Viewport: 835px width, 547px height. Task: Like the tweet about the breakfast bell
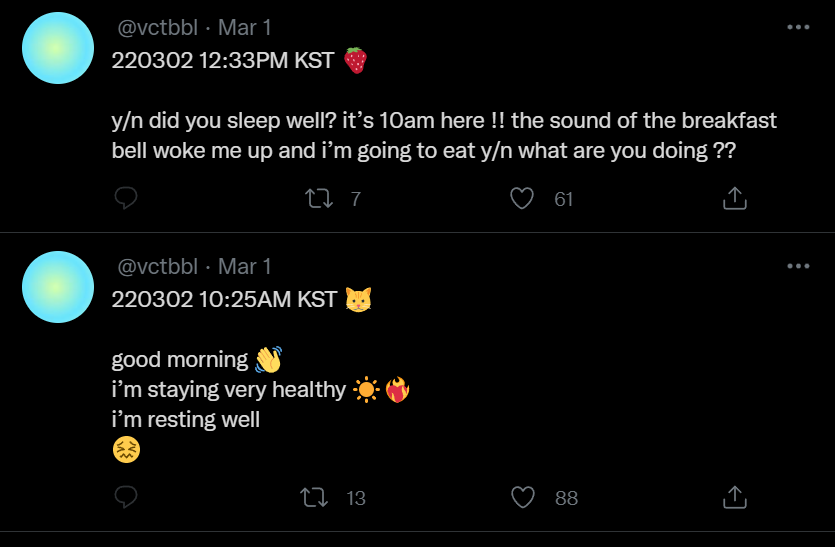522,199
